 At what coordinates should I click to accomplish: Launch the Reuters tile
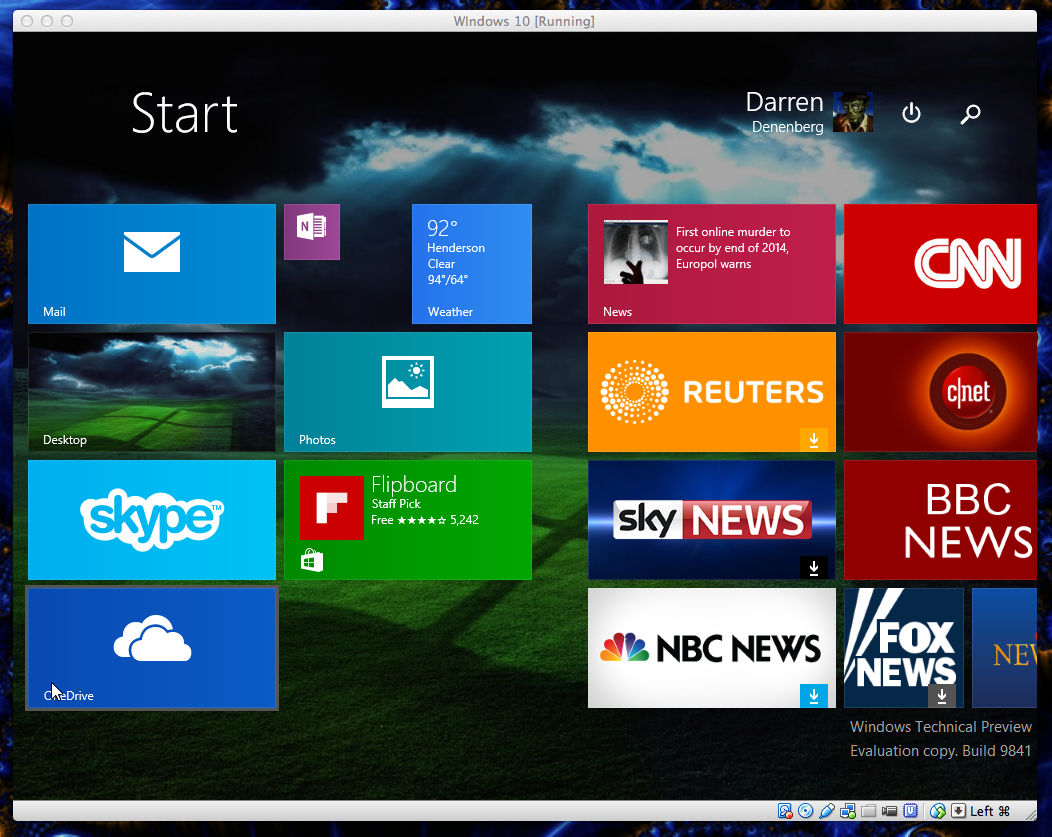(712, 392)
